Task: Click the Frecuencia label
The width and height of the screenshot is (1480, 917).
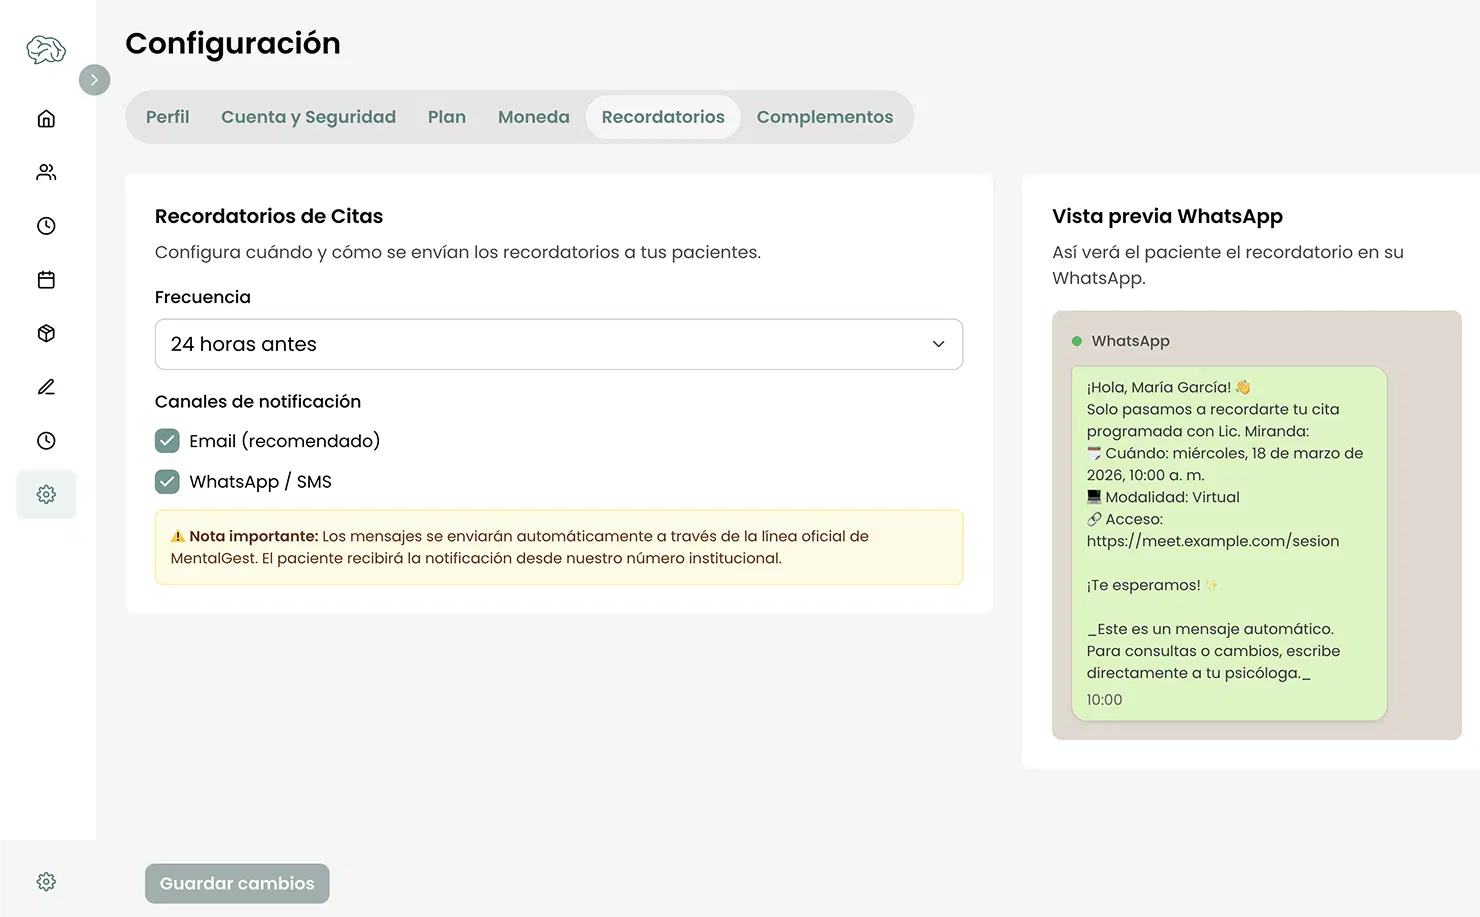Action: tap(203, 297)
